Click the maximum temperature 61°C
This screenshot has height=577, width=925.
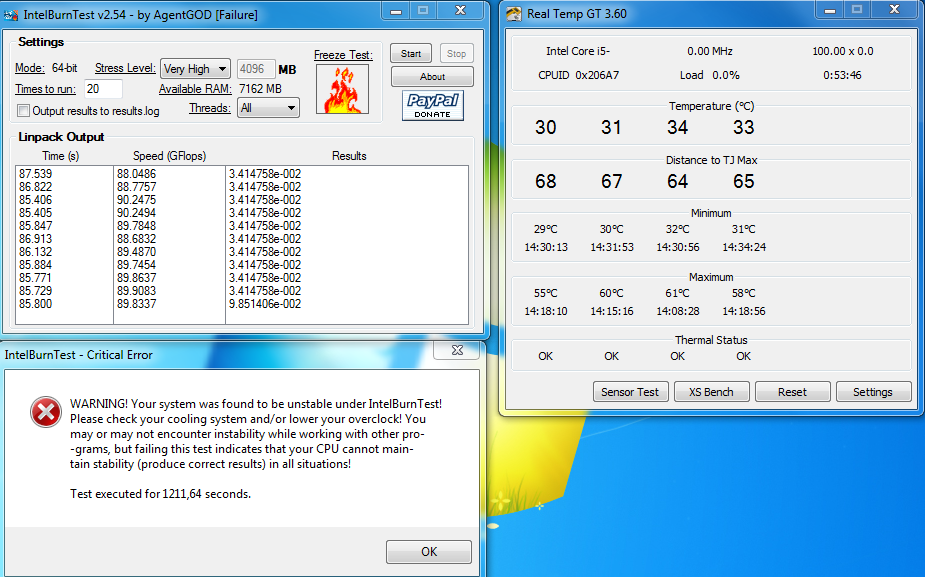678,293
